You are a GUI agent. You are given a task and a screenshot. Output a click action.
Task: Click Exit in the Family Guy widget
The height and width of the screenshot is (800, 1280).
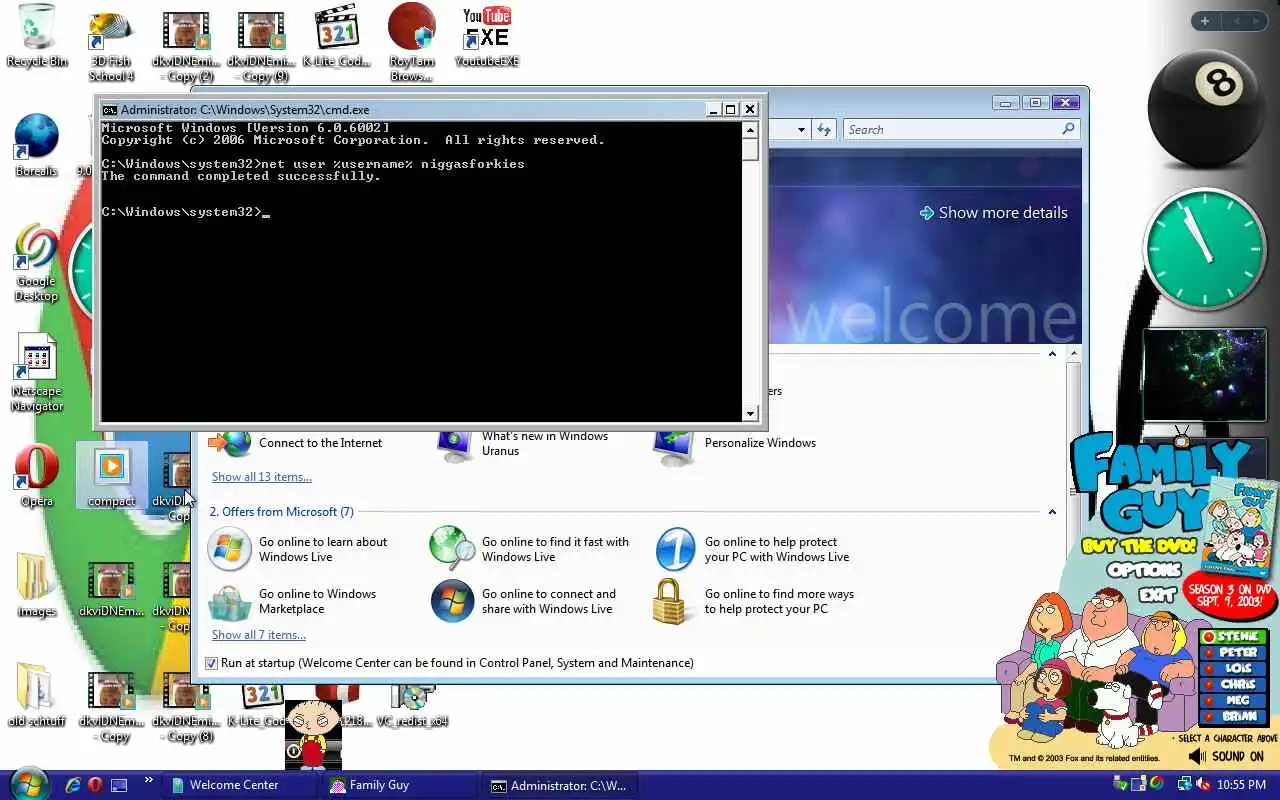pos(1156,594)
